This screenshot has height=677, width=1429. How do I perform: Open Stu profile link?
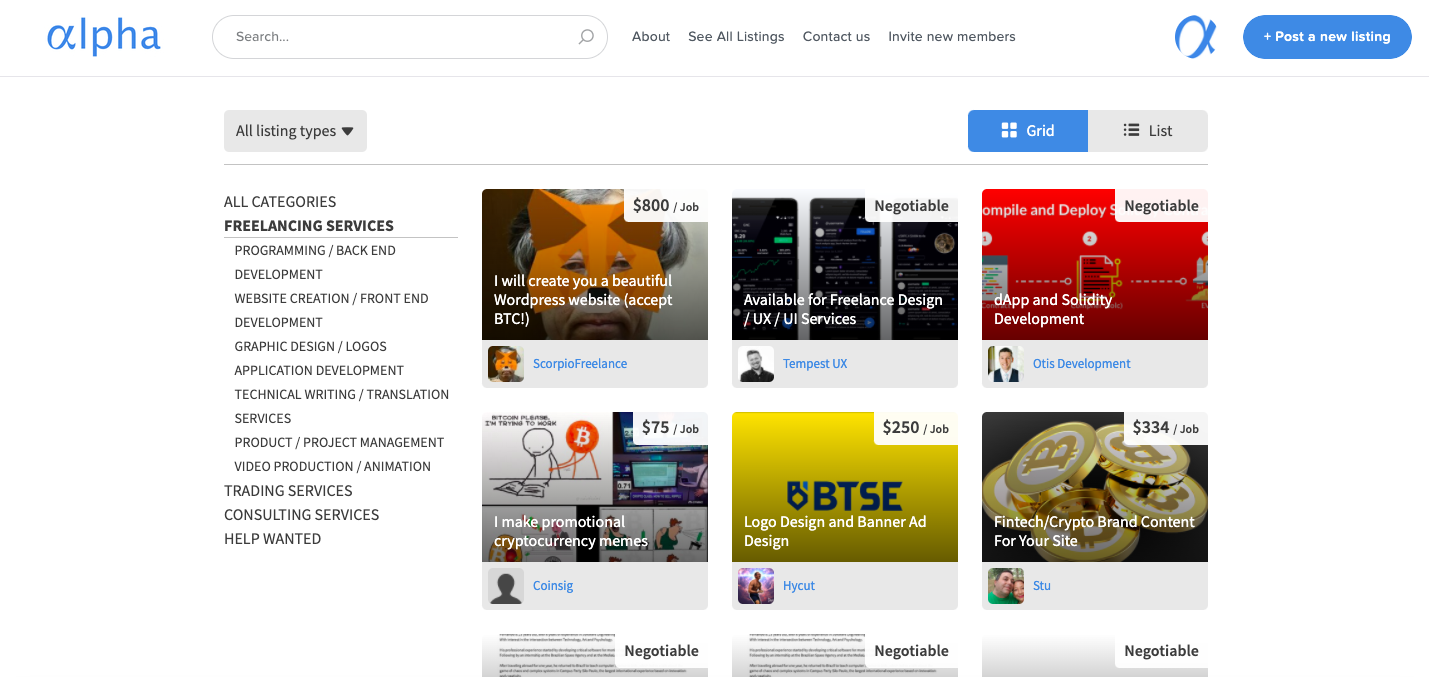click(x=1042, y=586)
